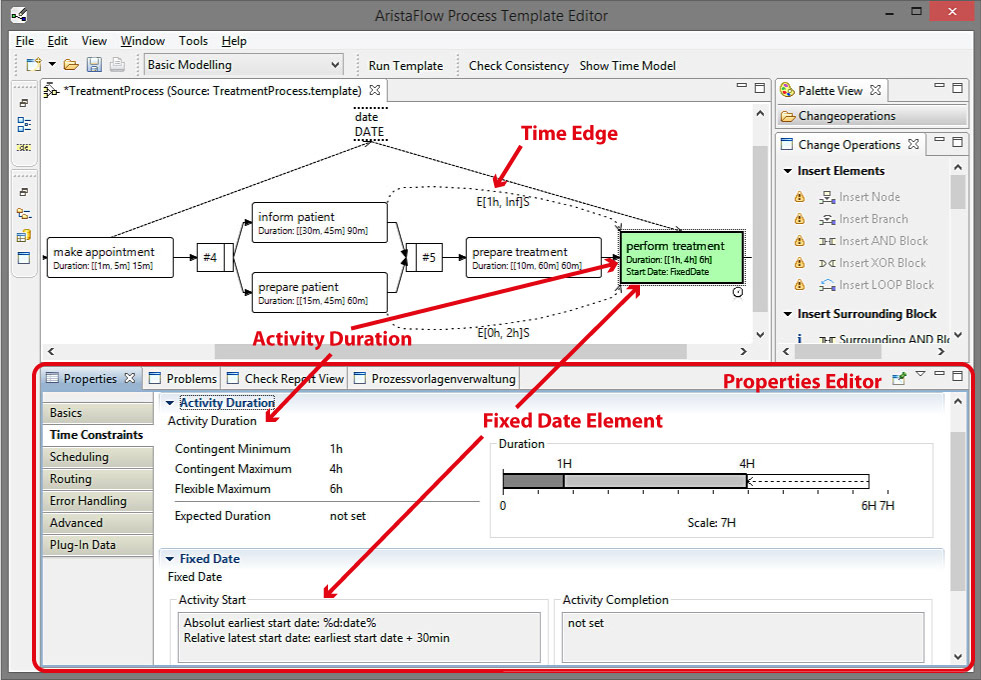Open the Scheduling properties category
The width and height of the screenshot is (981, 680).
[x=98, y=457]
